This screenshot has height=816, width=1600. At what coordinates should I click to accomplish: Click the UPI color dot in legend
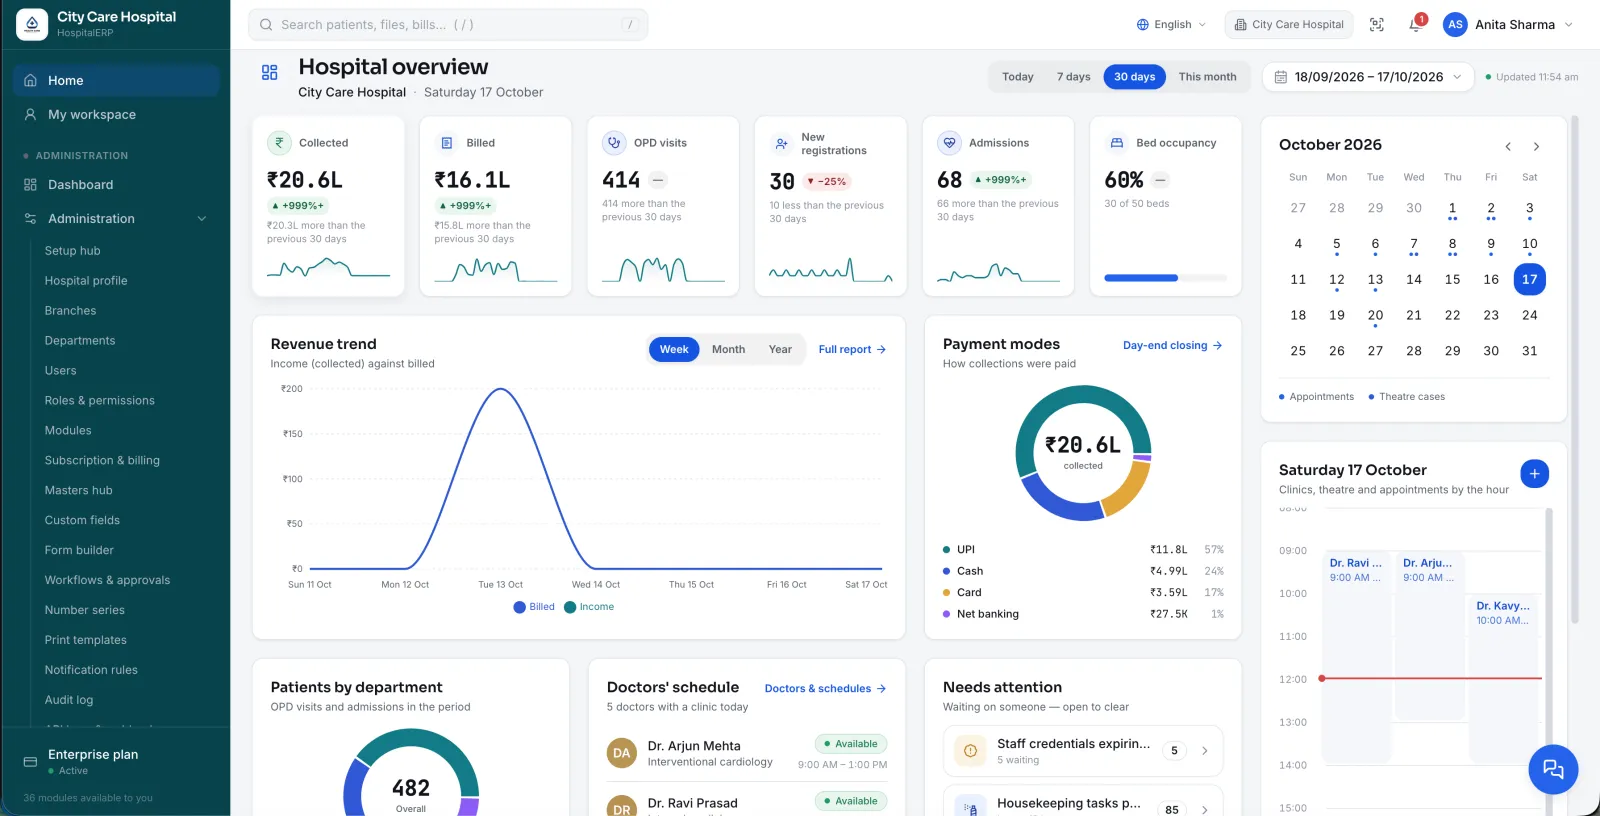947,550
